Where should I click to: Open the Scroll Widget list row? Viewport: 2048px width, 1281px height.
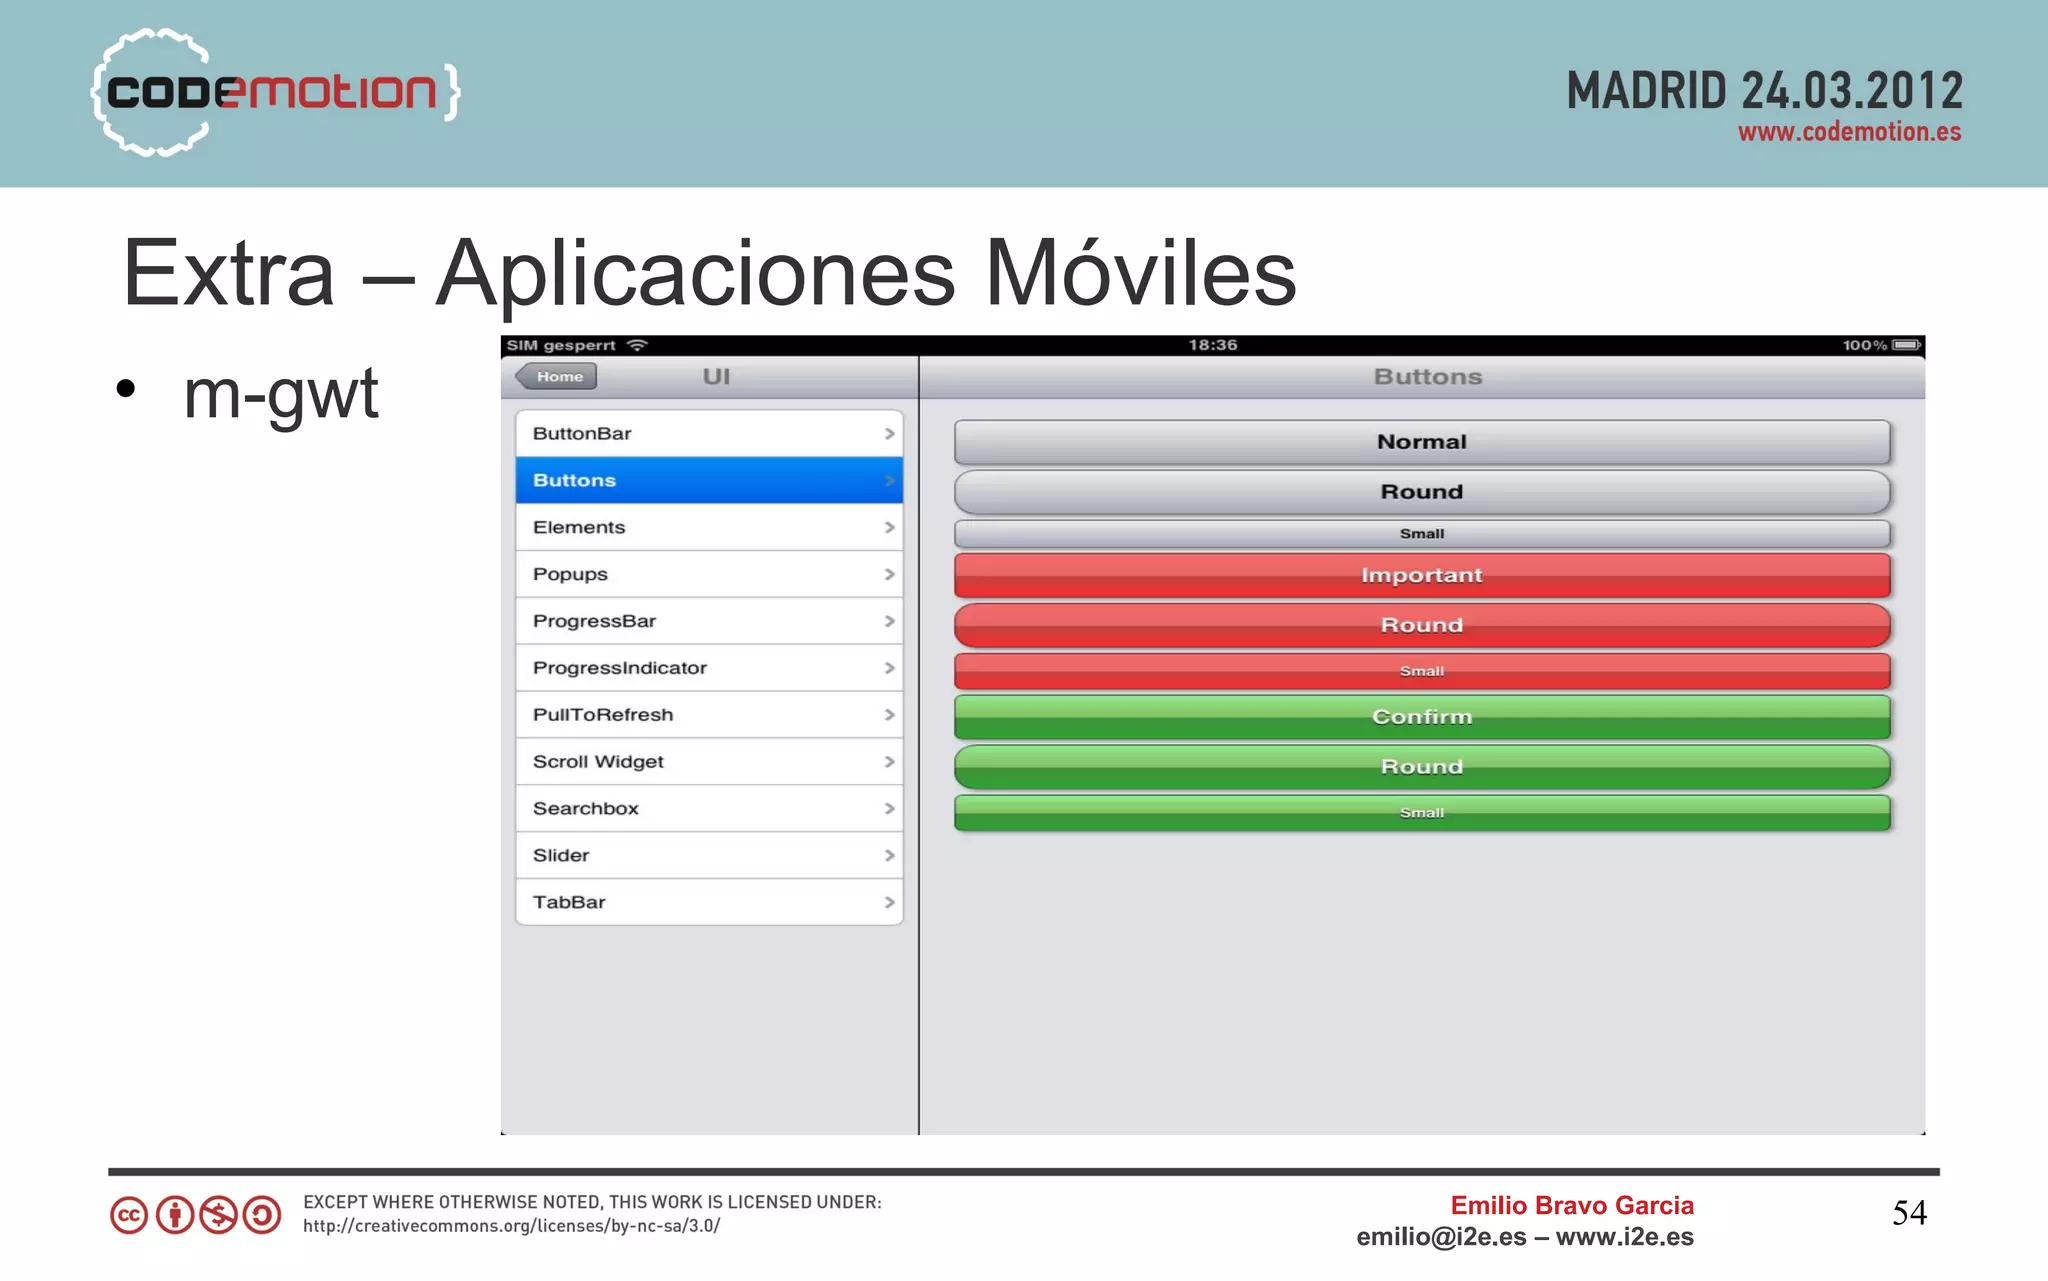[x=709, y=762]
